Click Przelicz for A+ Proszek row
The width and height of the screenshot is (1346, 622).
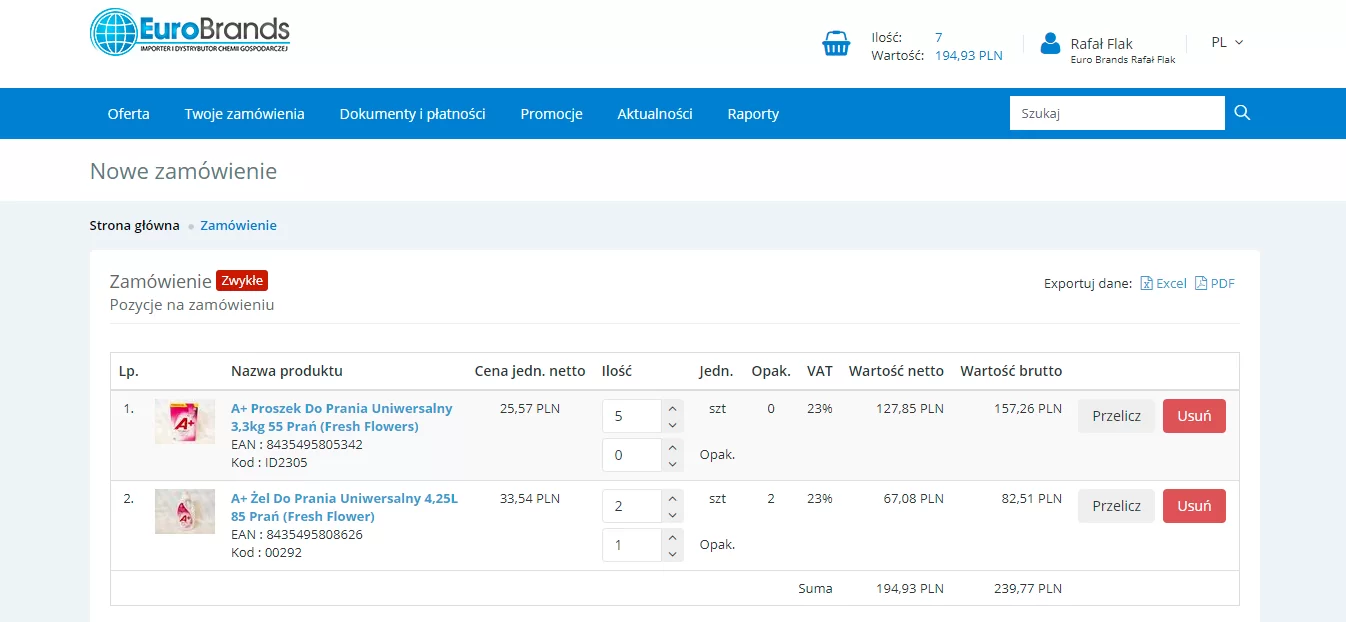1116,416
